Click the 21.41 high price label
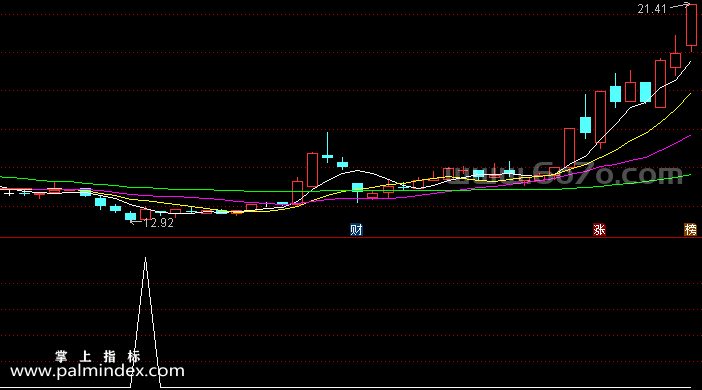This screenshot has height=390, width=702. (652, 9)
